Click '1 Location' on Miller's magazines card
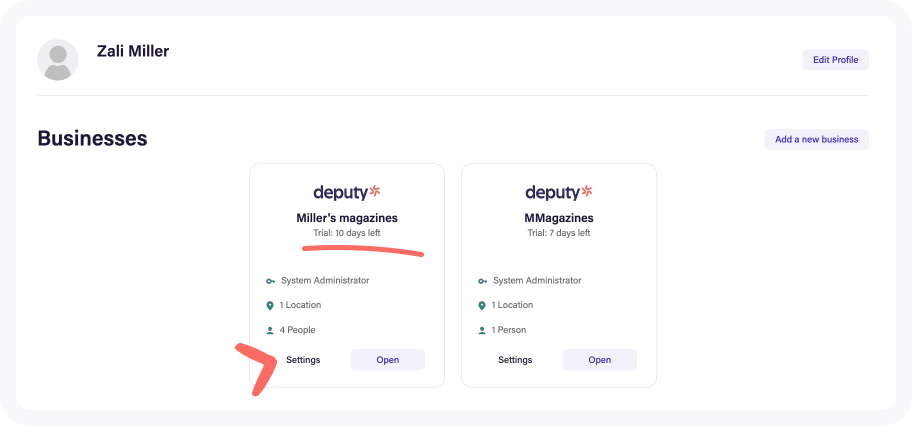Image resolution: width=912 pixels, height=426 pixels. 300,305
